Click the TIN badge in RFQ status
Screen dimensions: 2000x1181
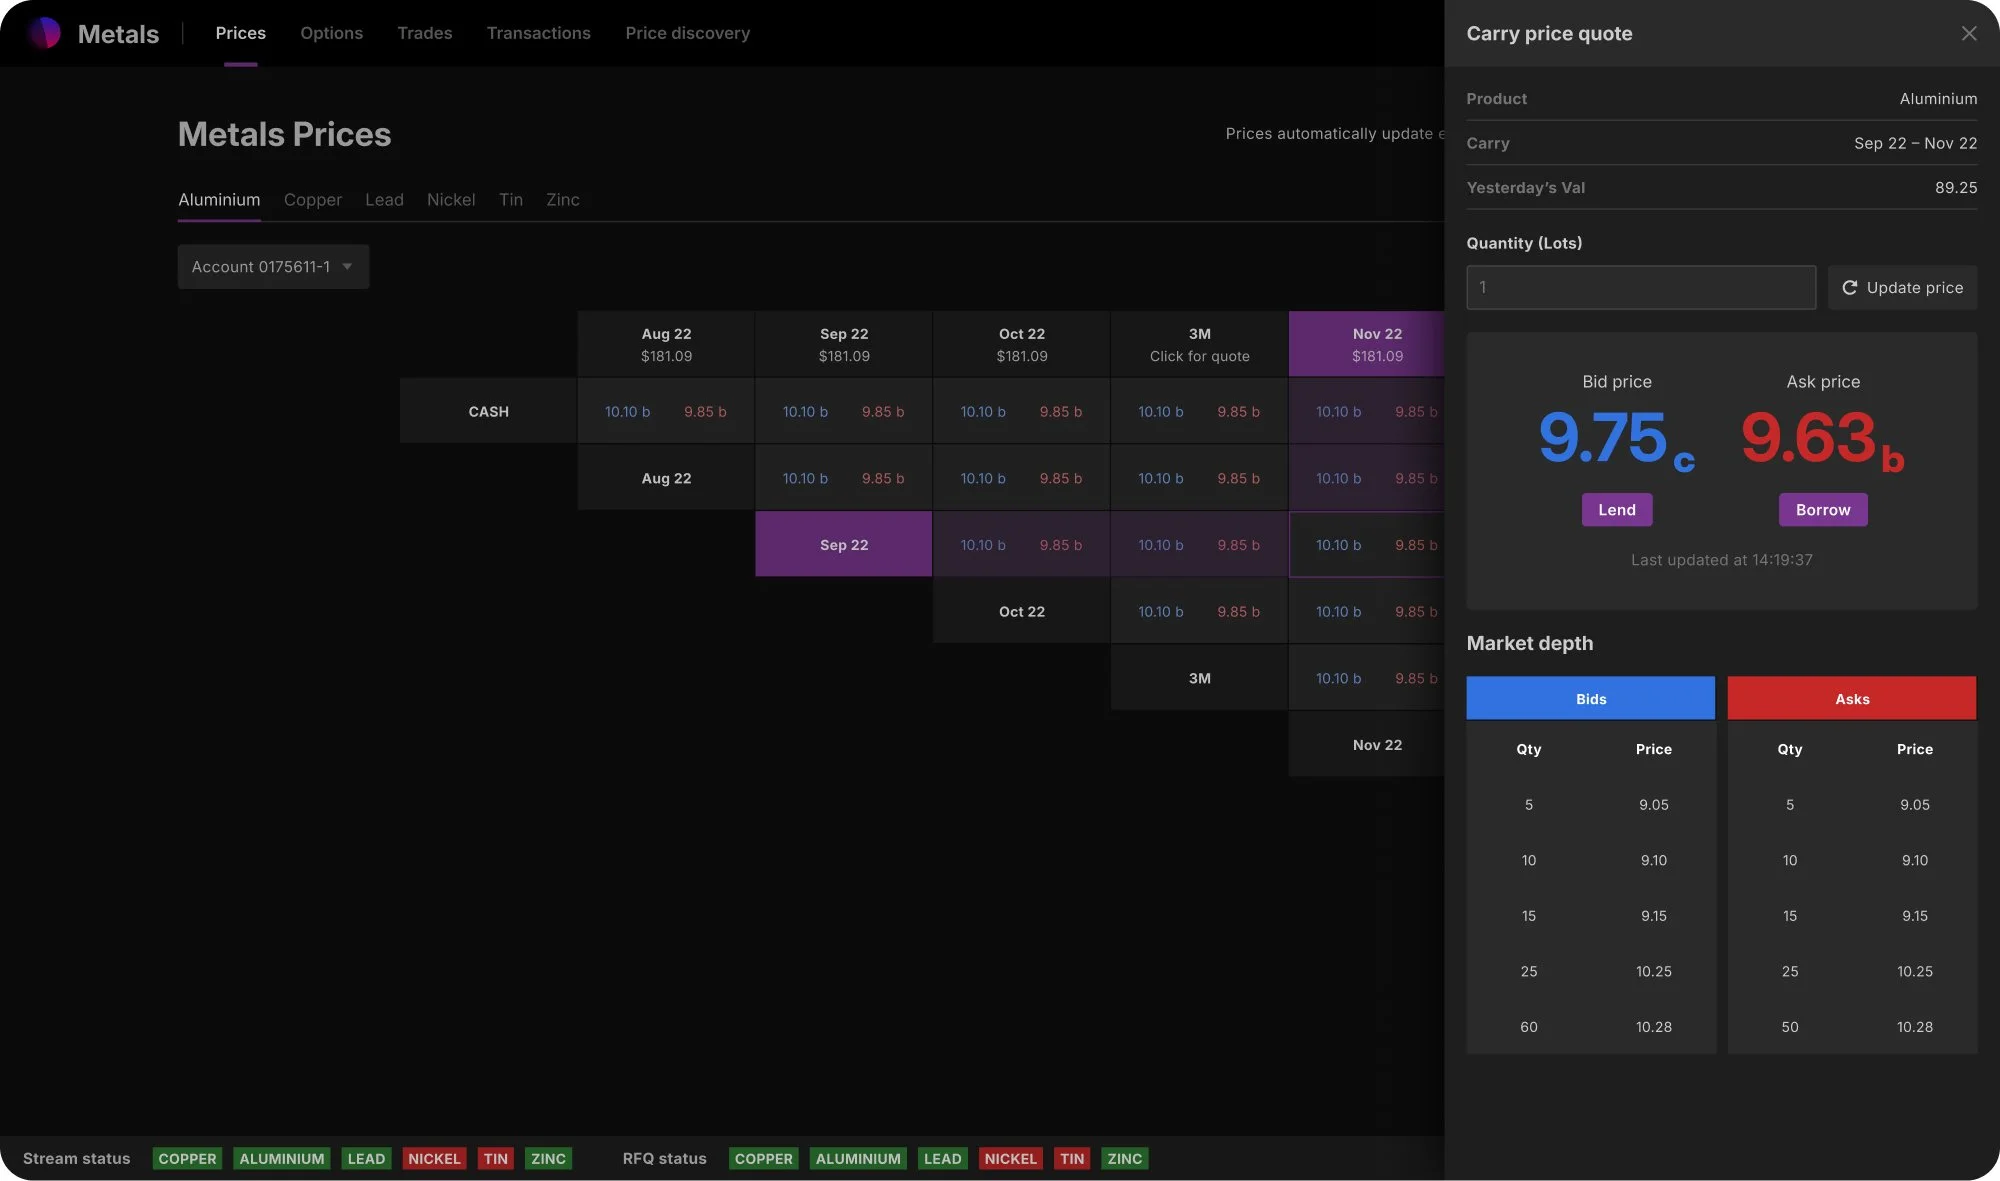[x=1071, y=1158]
